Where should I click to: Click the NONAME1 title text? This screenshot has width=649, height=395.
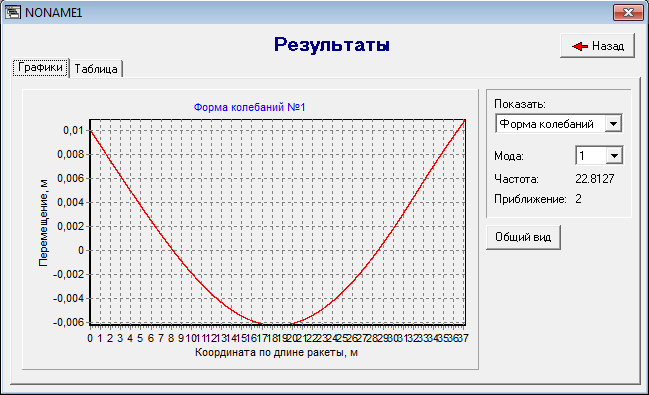pyautogui.click(x=54, y=13)
